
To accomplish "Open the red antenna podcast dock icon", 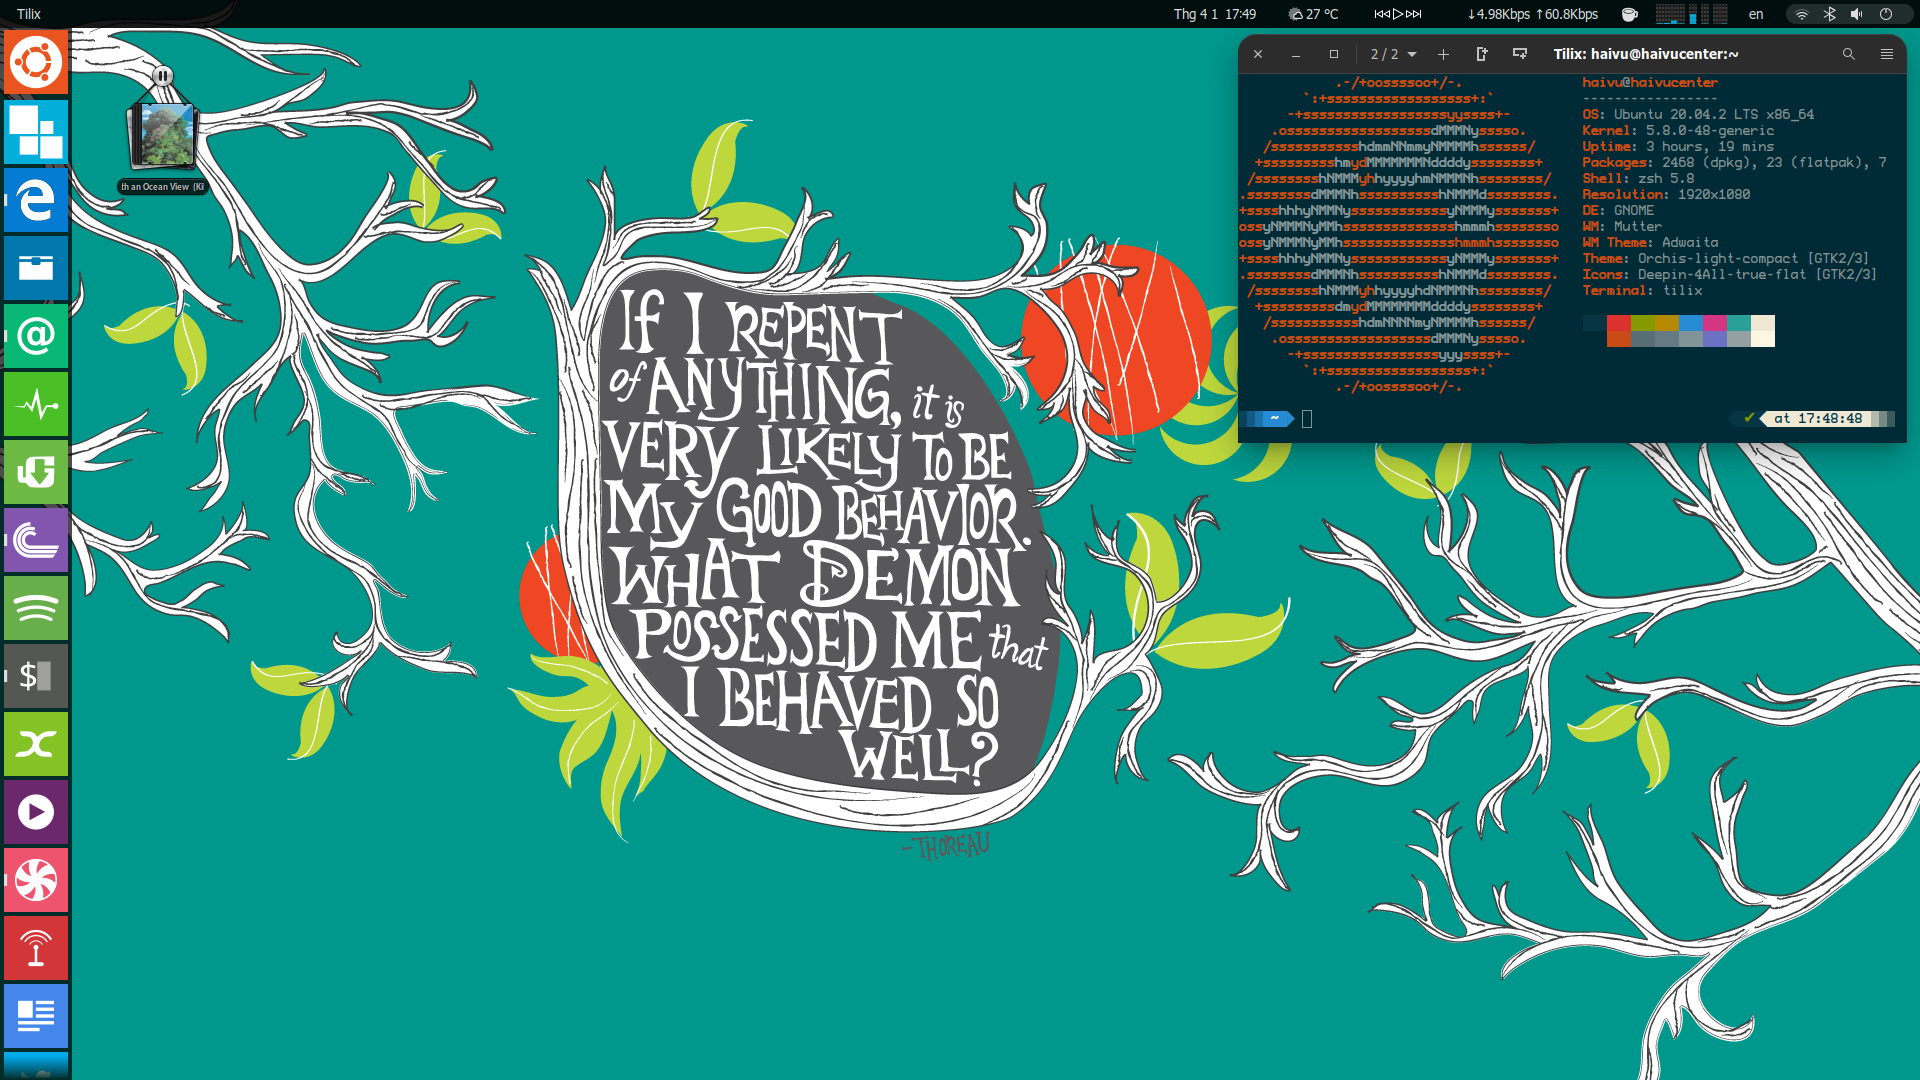I will click(x=36, y=947).
